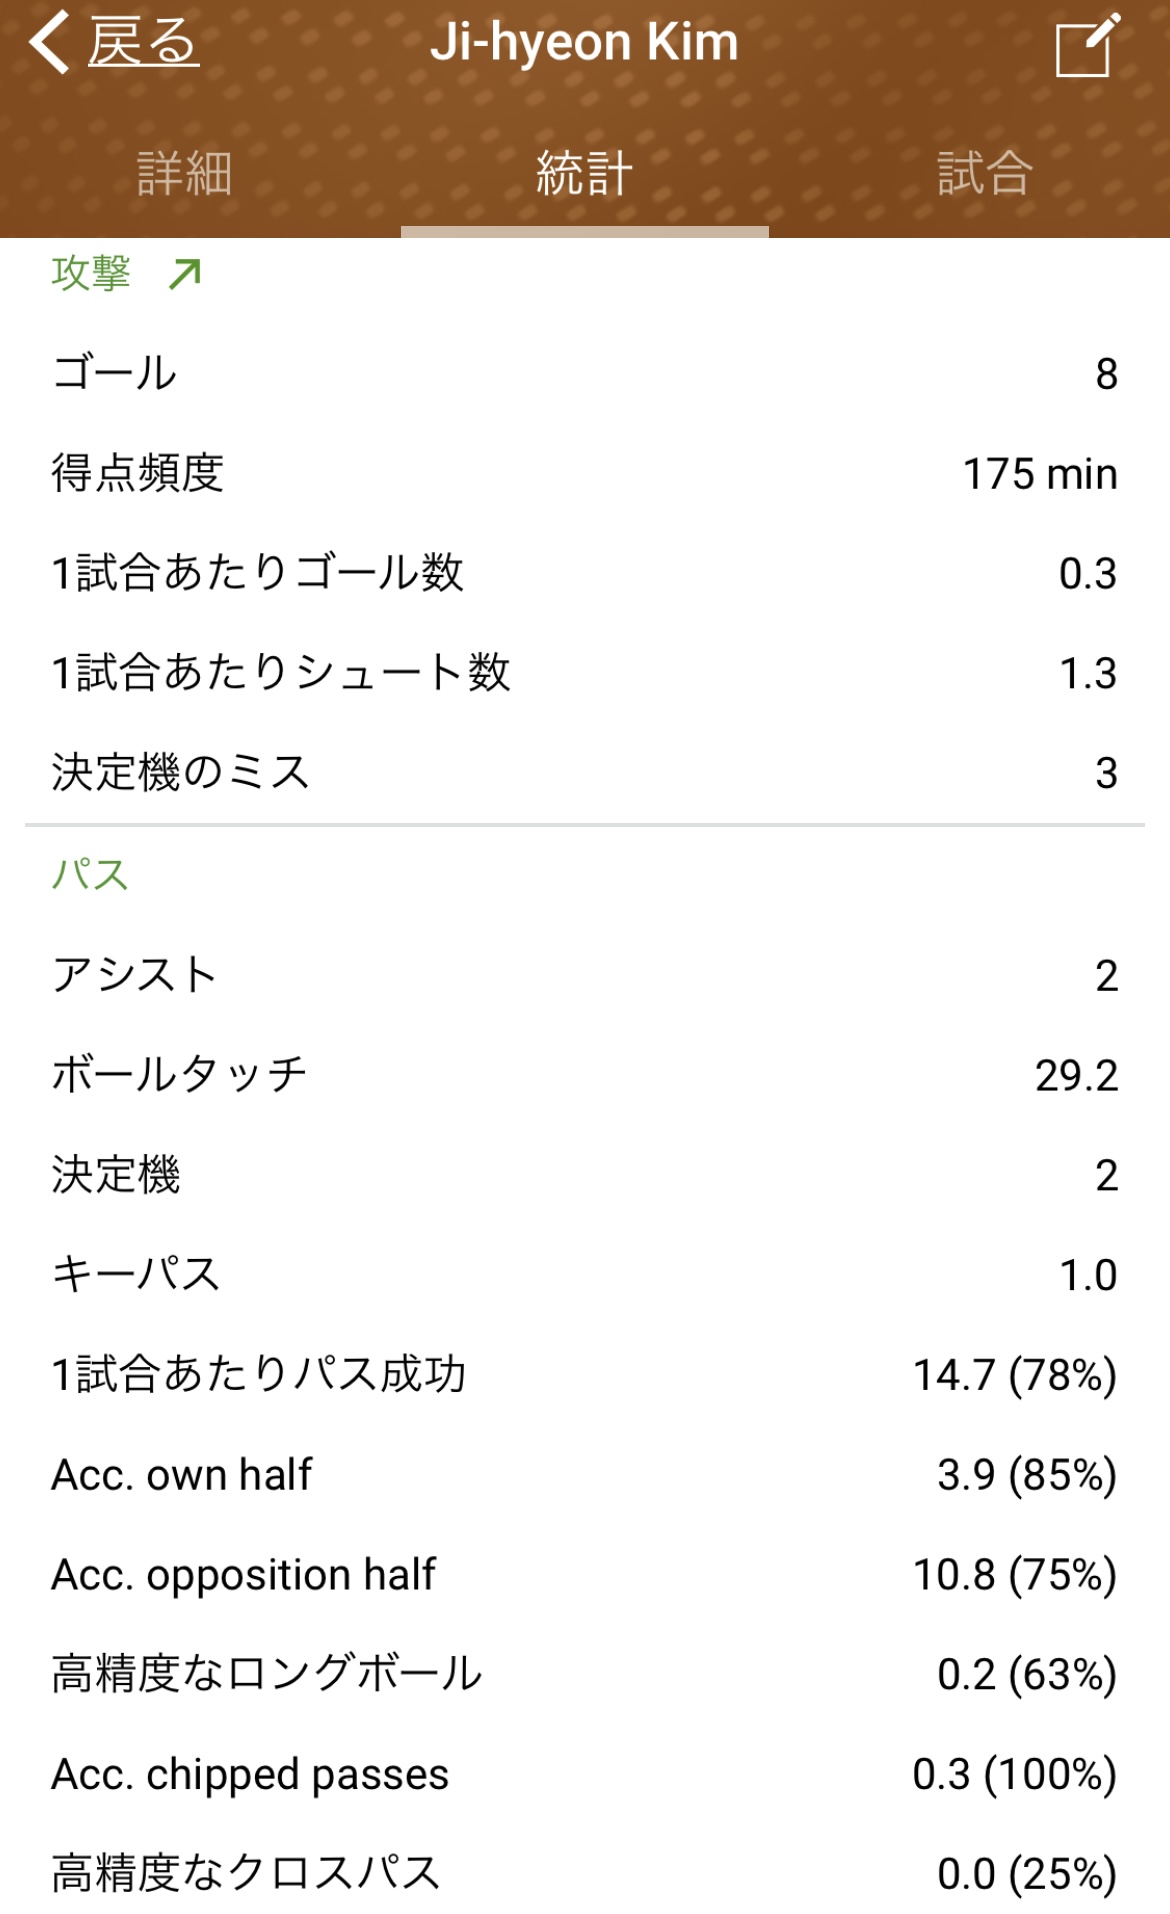Screen dimensions: 1170x1914
Task: Click the Acc. chipped passes row
Action: point(585,1775)
